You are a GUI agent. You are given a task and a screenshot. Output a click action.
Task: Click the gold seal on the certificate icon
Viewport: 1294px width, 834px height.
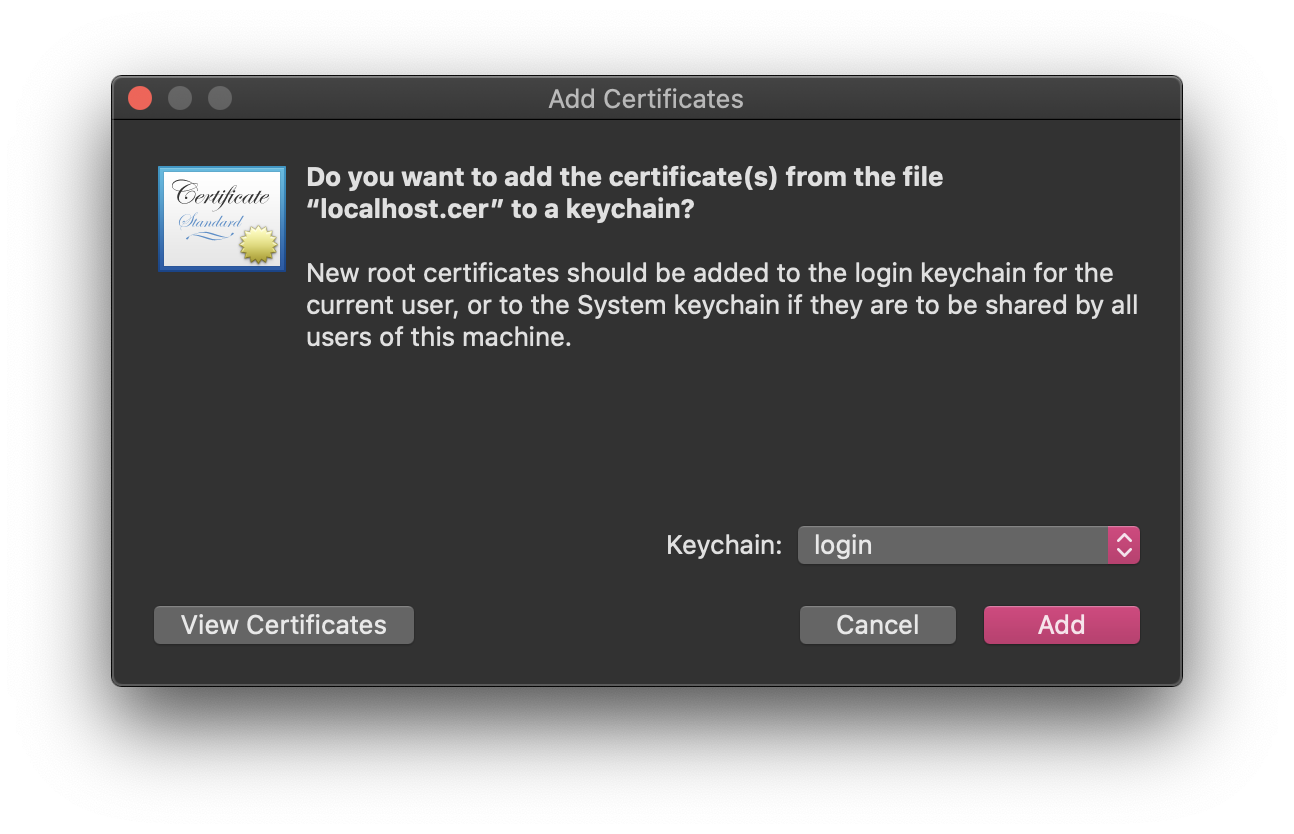pos(258,245)
